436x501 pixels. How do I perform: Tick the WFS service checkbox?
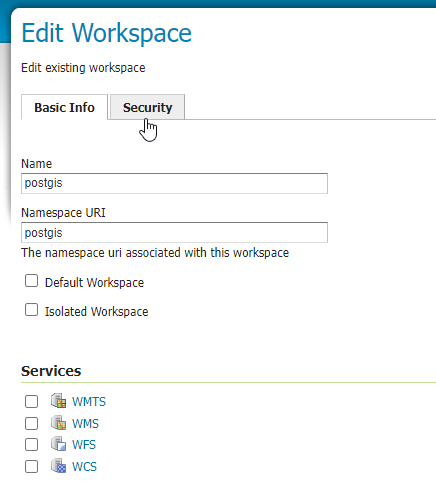pyautogui.click(x=31, y=444)
